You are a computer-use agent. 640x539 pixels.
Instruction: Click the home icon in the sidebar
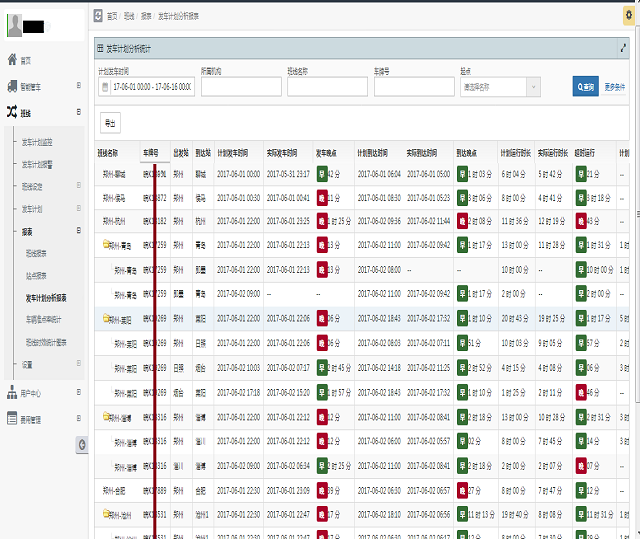point(12,60)
